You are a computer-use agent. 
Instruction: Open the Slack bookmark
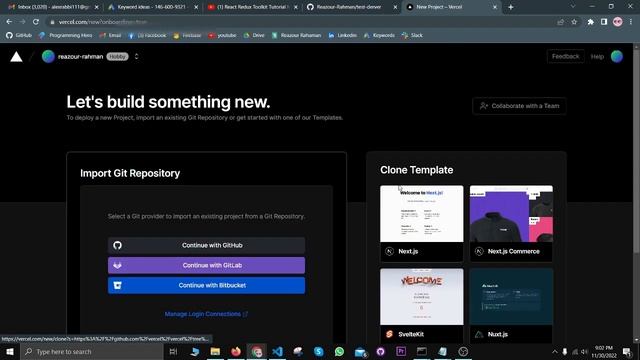point(412,36)
